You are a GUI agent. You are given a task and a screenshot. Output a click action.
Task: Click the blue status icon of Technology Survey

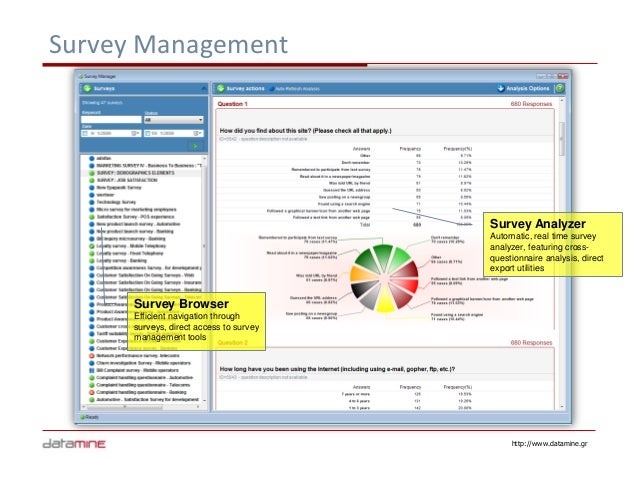point(92,202)
